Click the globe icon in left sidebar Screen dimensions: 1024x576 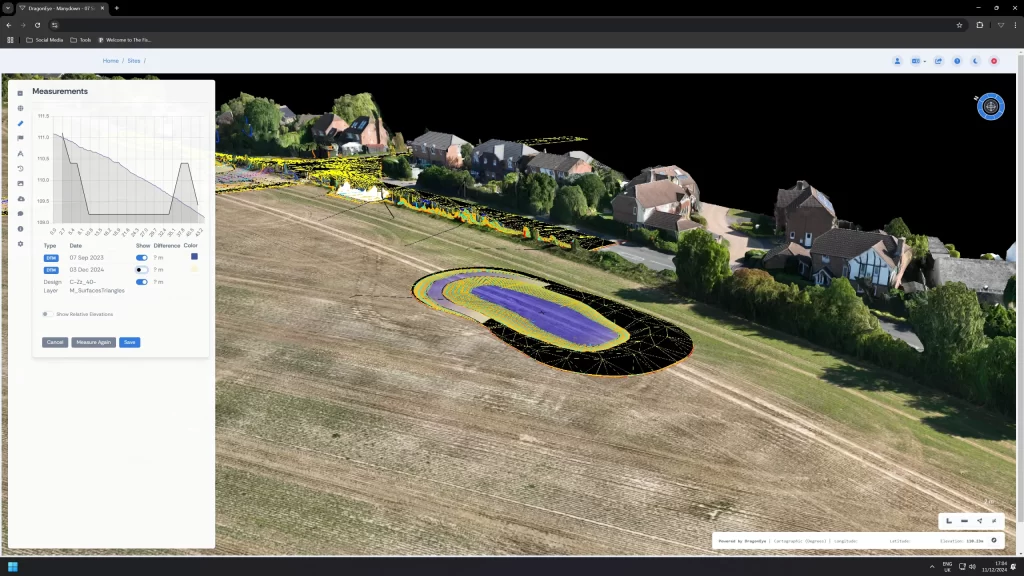pyautogui.click(x=20, y=108)
